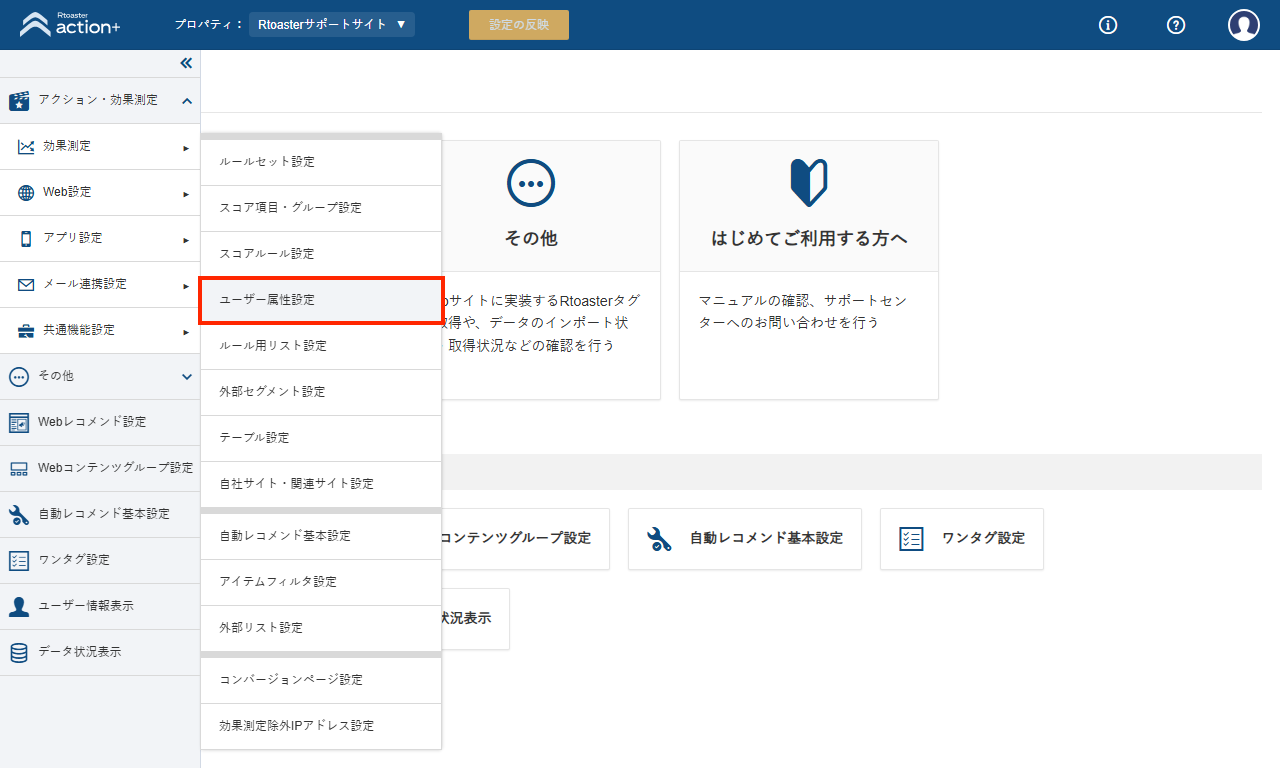Select スコアルール設定 menu entry
Viewport: 1280px width, 768px height.
[321, 254]
